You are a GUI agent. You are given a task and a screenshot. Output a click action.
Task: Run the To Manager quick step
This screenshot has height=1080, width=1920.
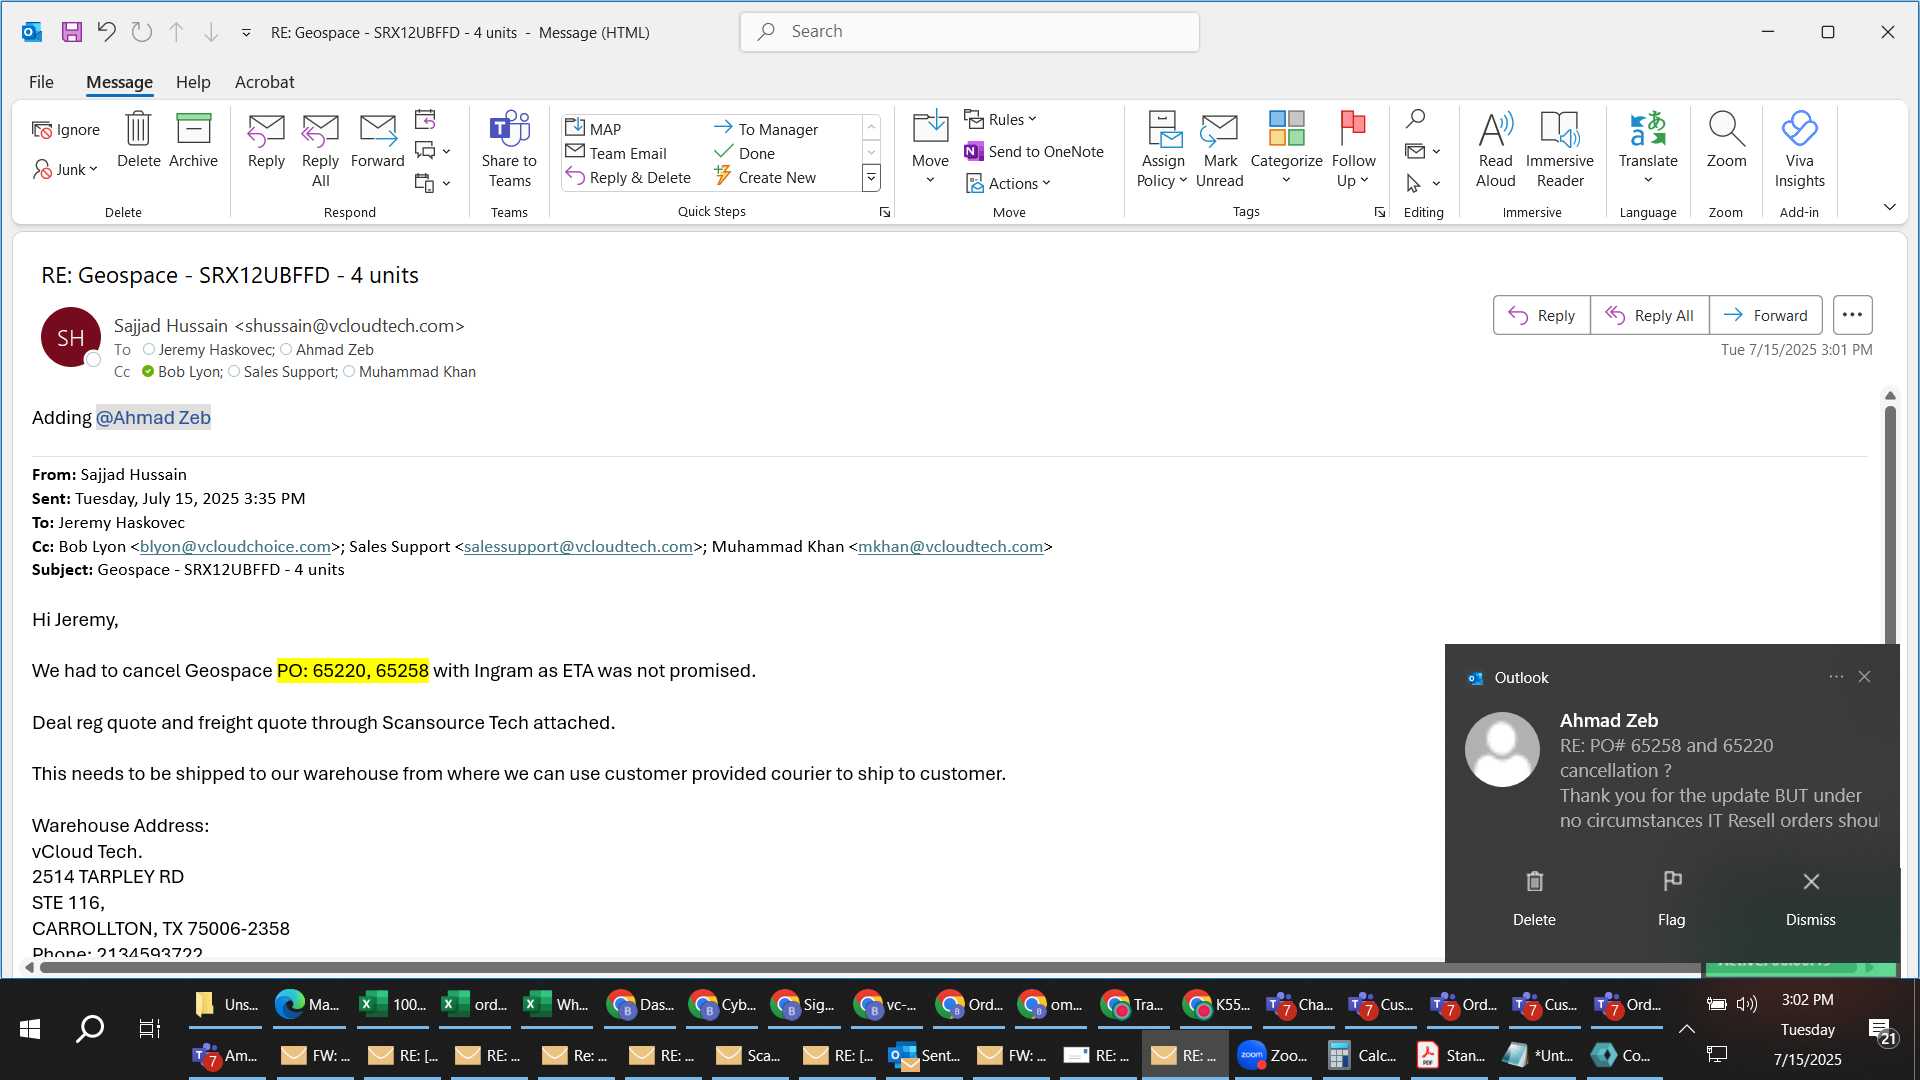767,129
